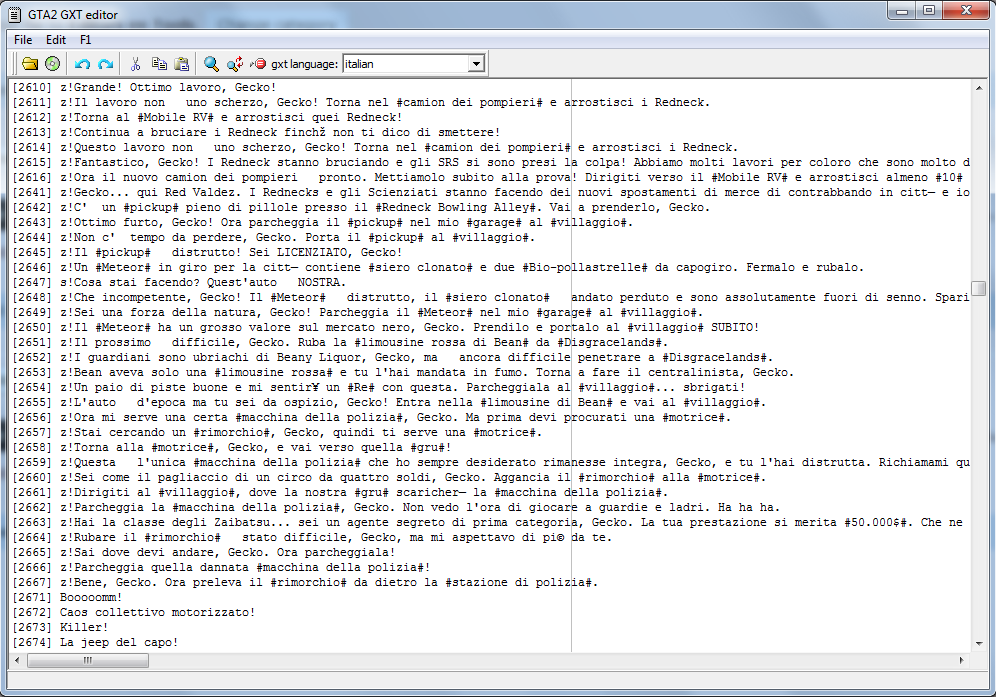Cut selection with the scissors icon
Viewport: 996px width, 697px height.
(x=135, y=64)
